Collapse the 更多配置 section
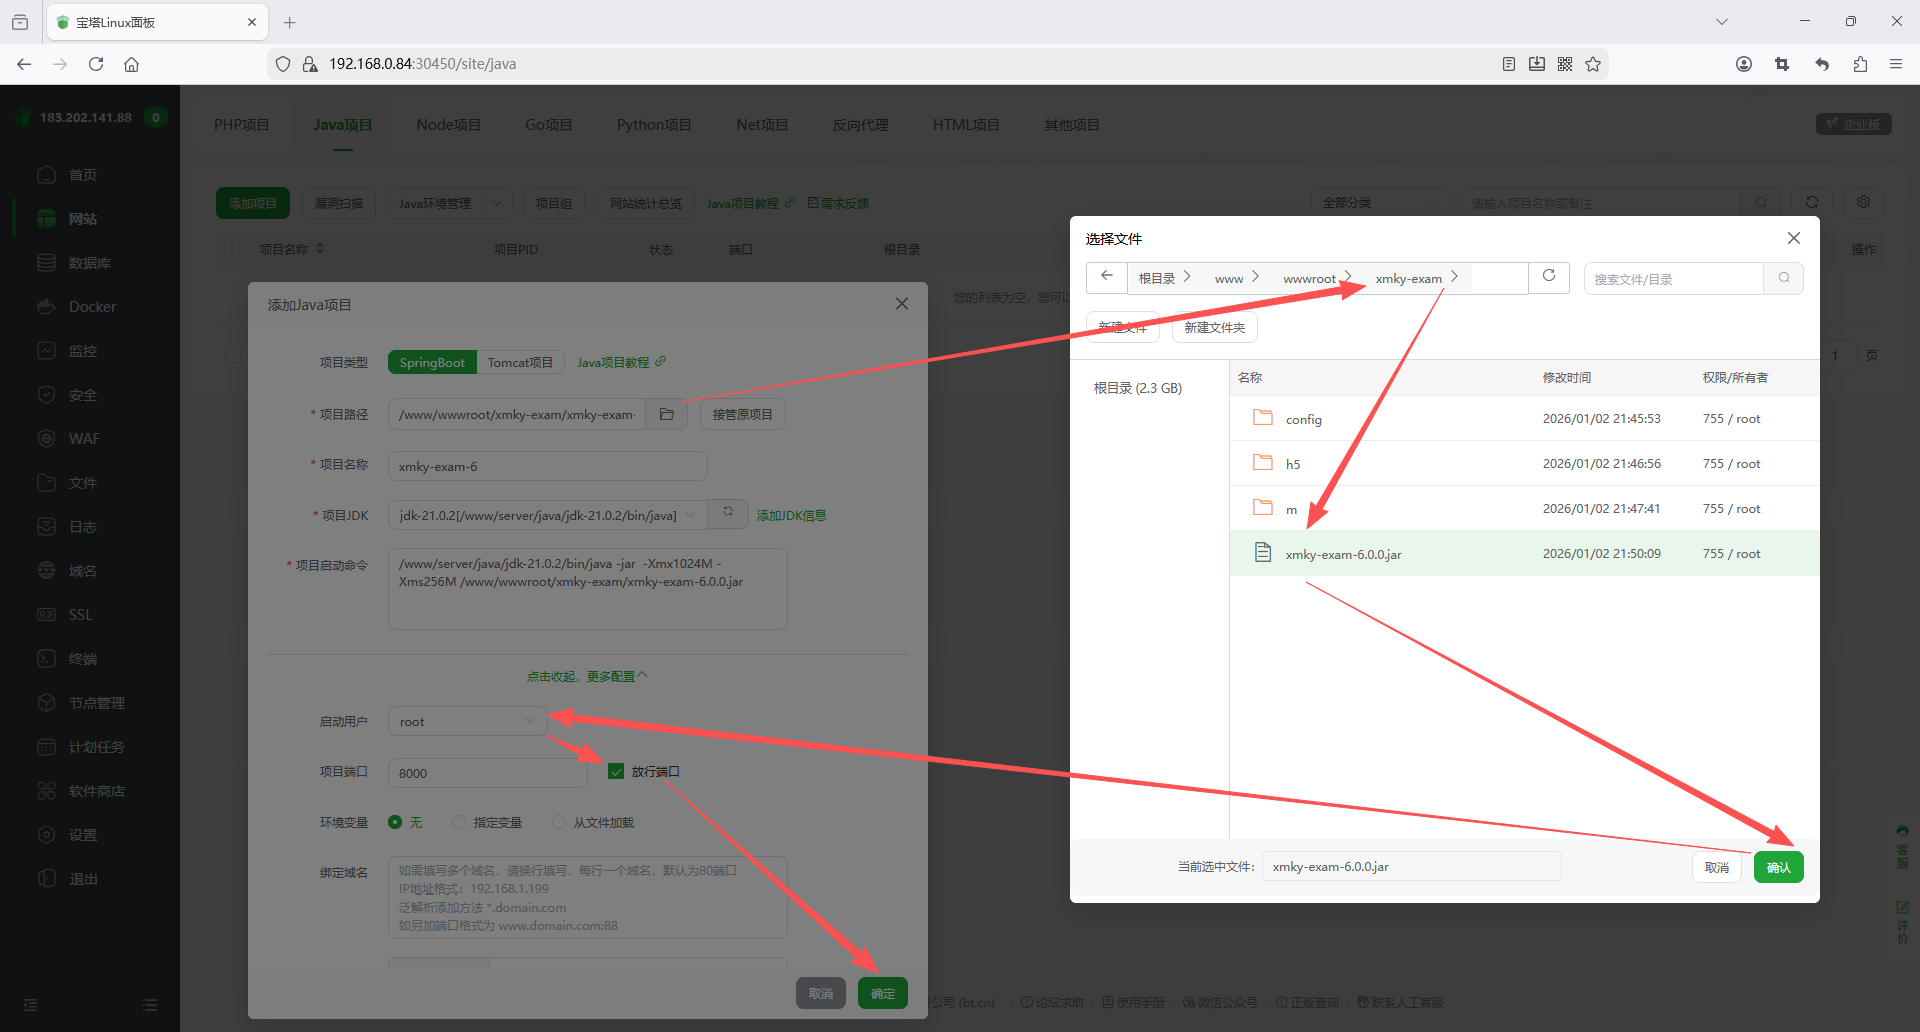Viewport: 1920px width, 1032px height. (x=587, y=677)
